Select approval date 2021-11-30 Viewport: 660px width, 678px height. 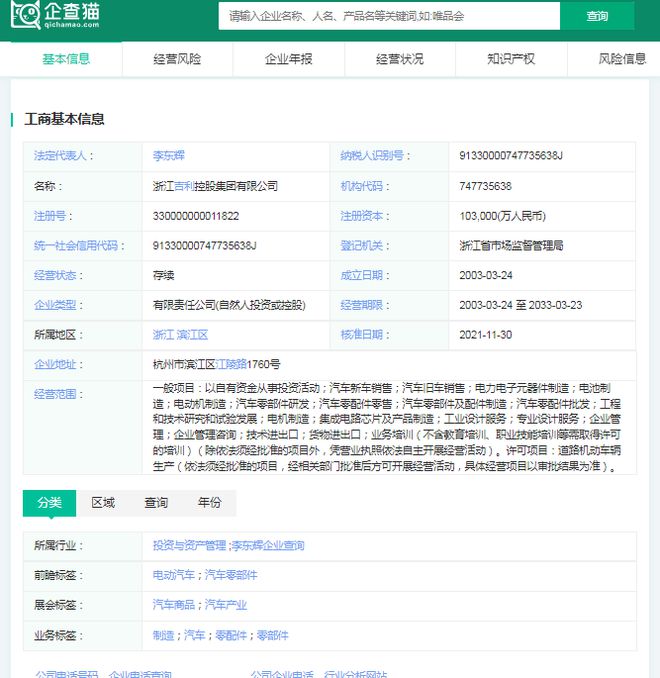pos(486,335)
